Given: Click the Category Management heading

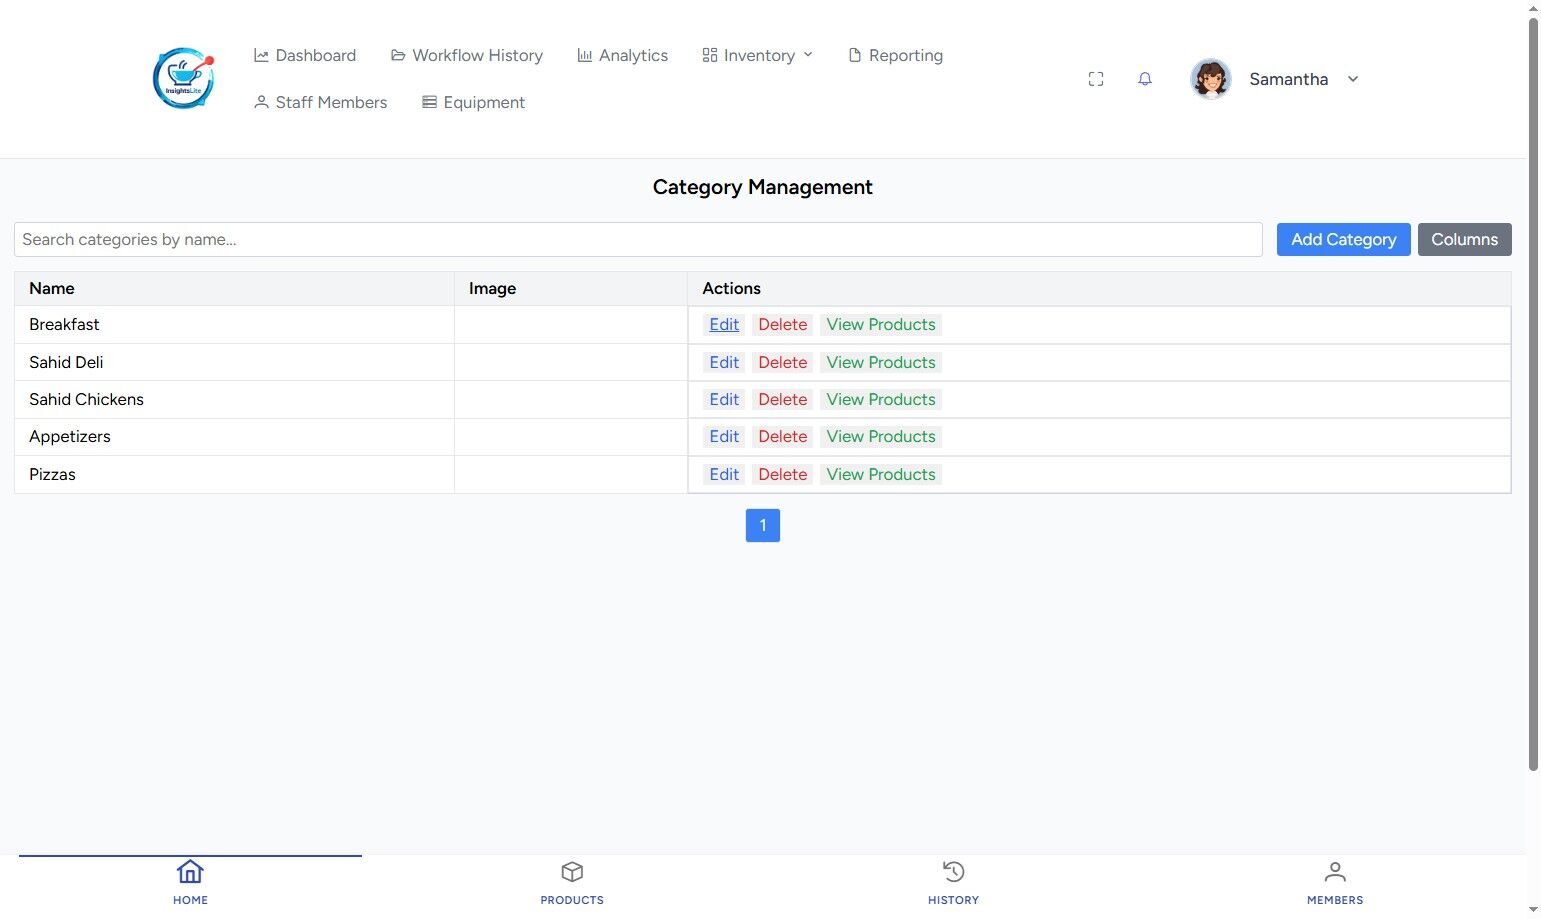Looking at the screenshot, I should [x=763, y=187].
